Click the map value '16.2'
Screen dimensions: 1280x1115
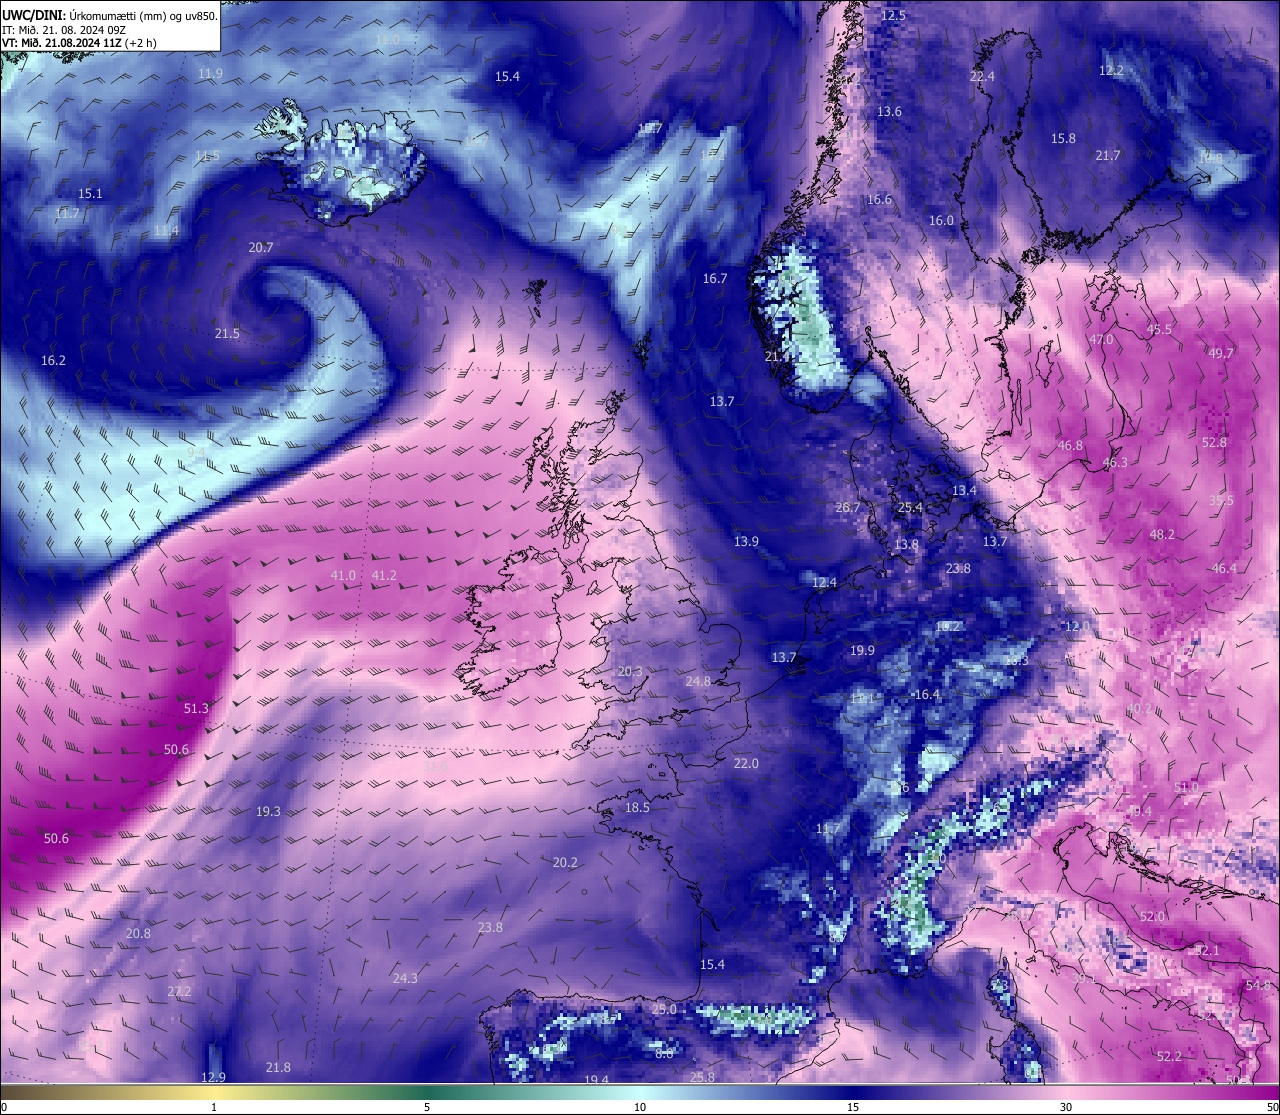(x=53, y=361)
